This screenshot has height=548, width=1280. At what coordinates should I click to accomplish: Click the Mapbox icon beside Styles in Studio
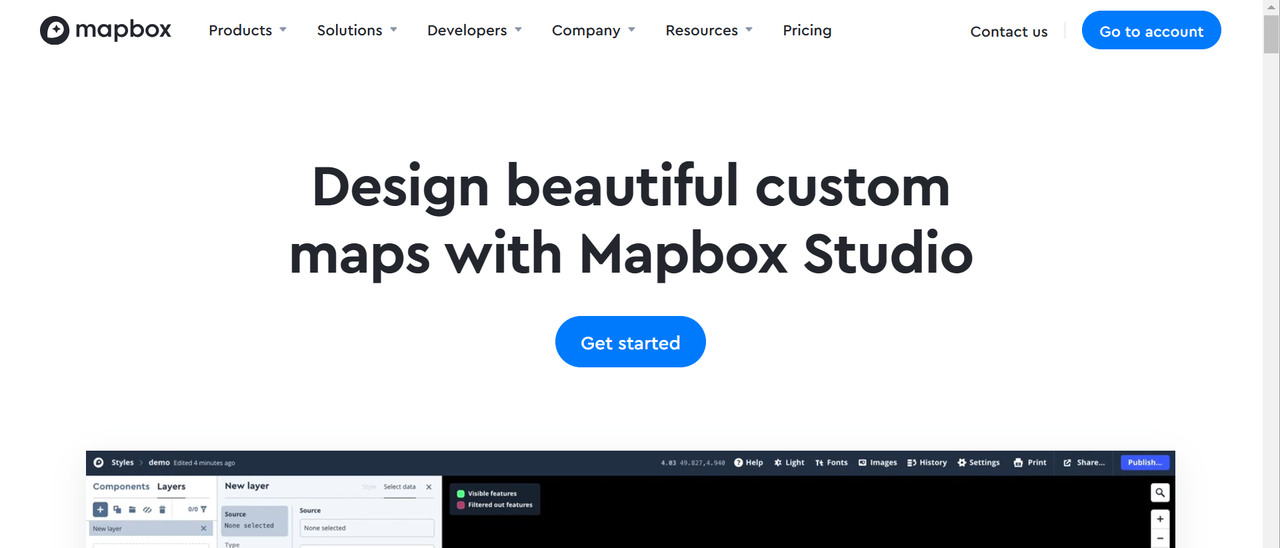pyautogui.click(x=99, y=462)
